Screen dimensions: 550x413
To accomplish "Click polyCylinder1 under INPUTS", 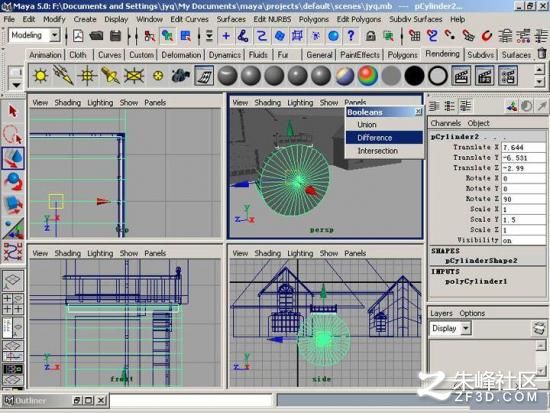I will coord(476,281).
